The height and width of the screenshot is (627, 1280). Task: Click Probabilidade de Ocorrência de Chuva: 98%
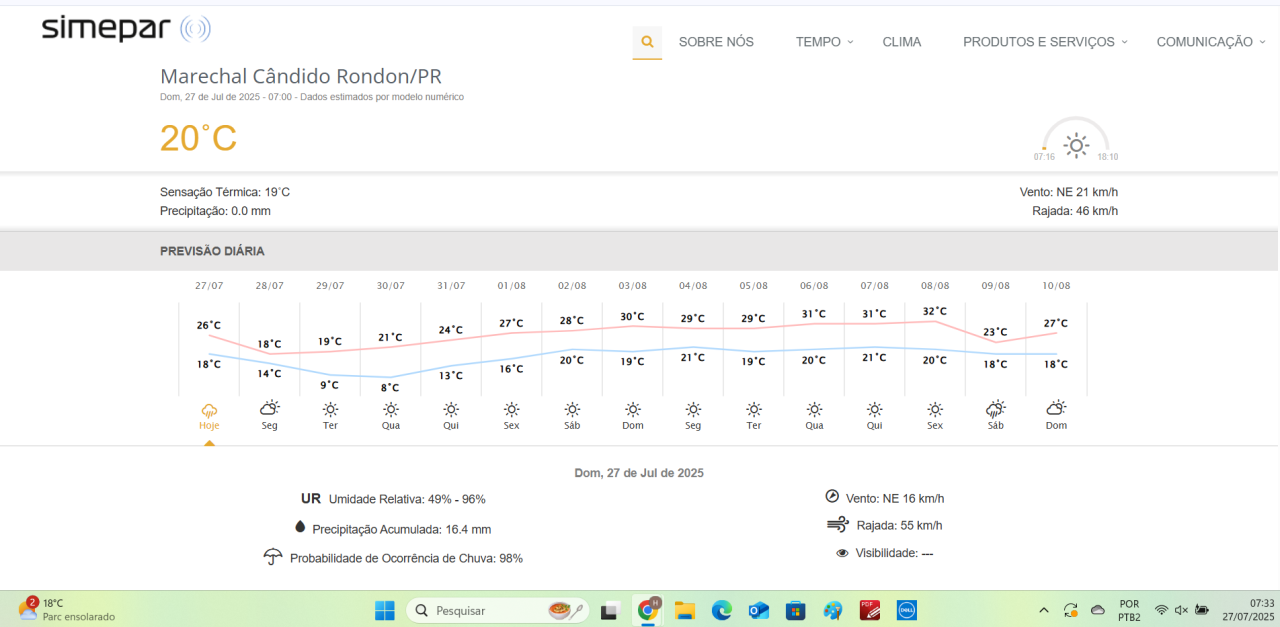(x=406, y=558)
